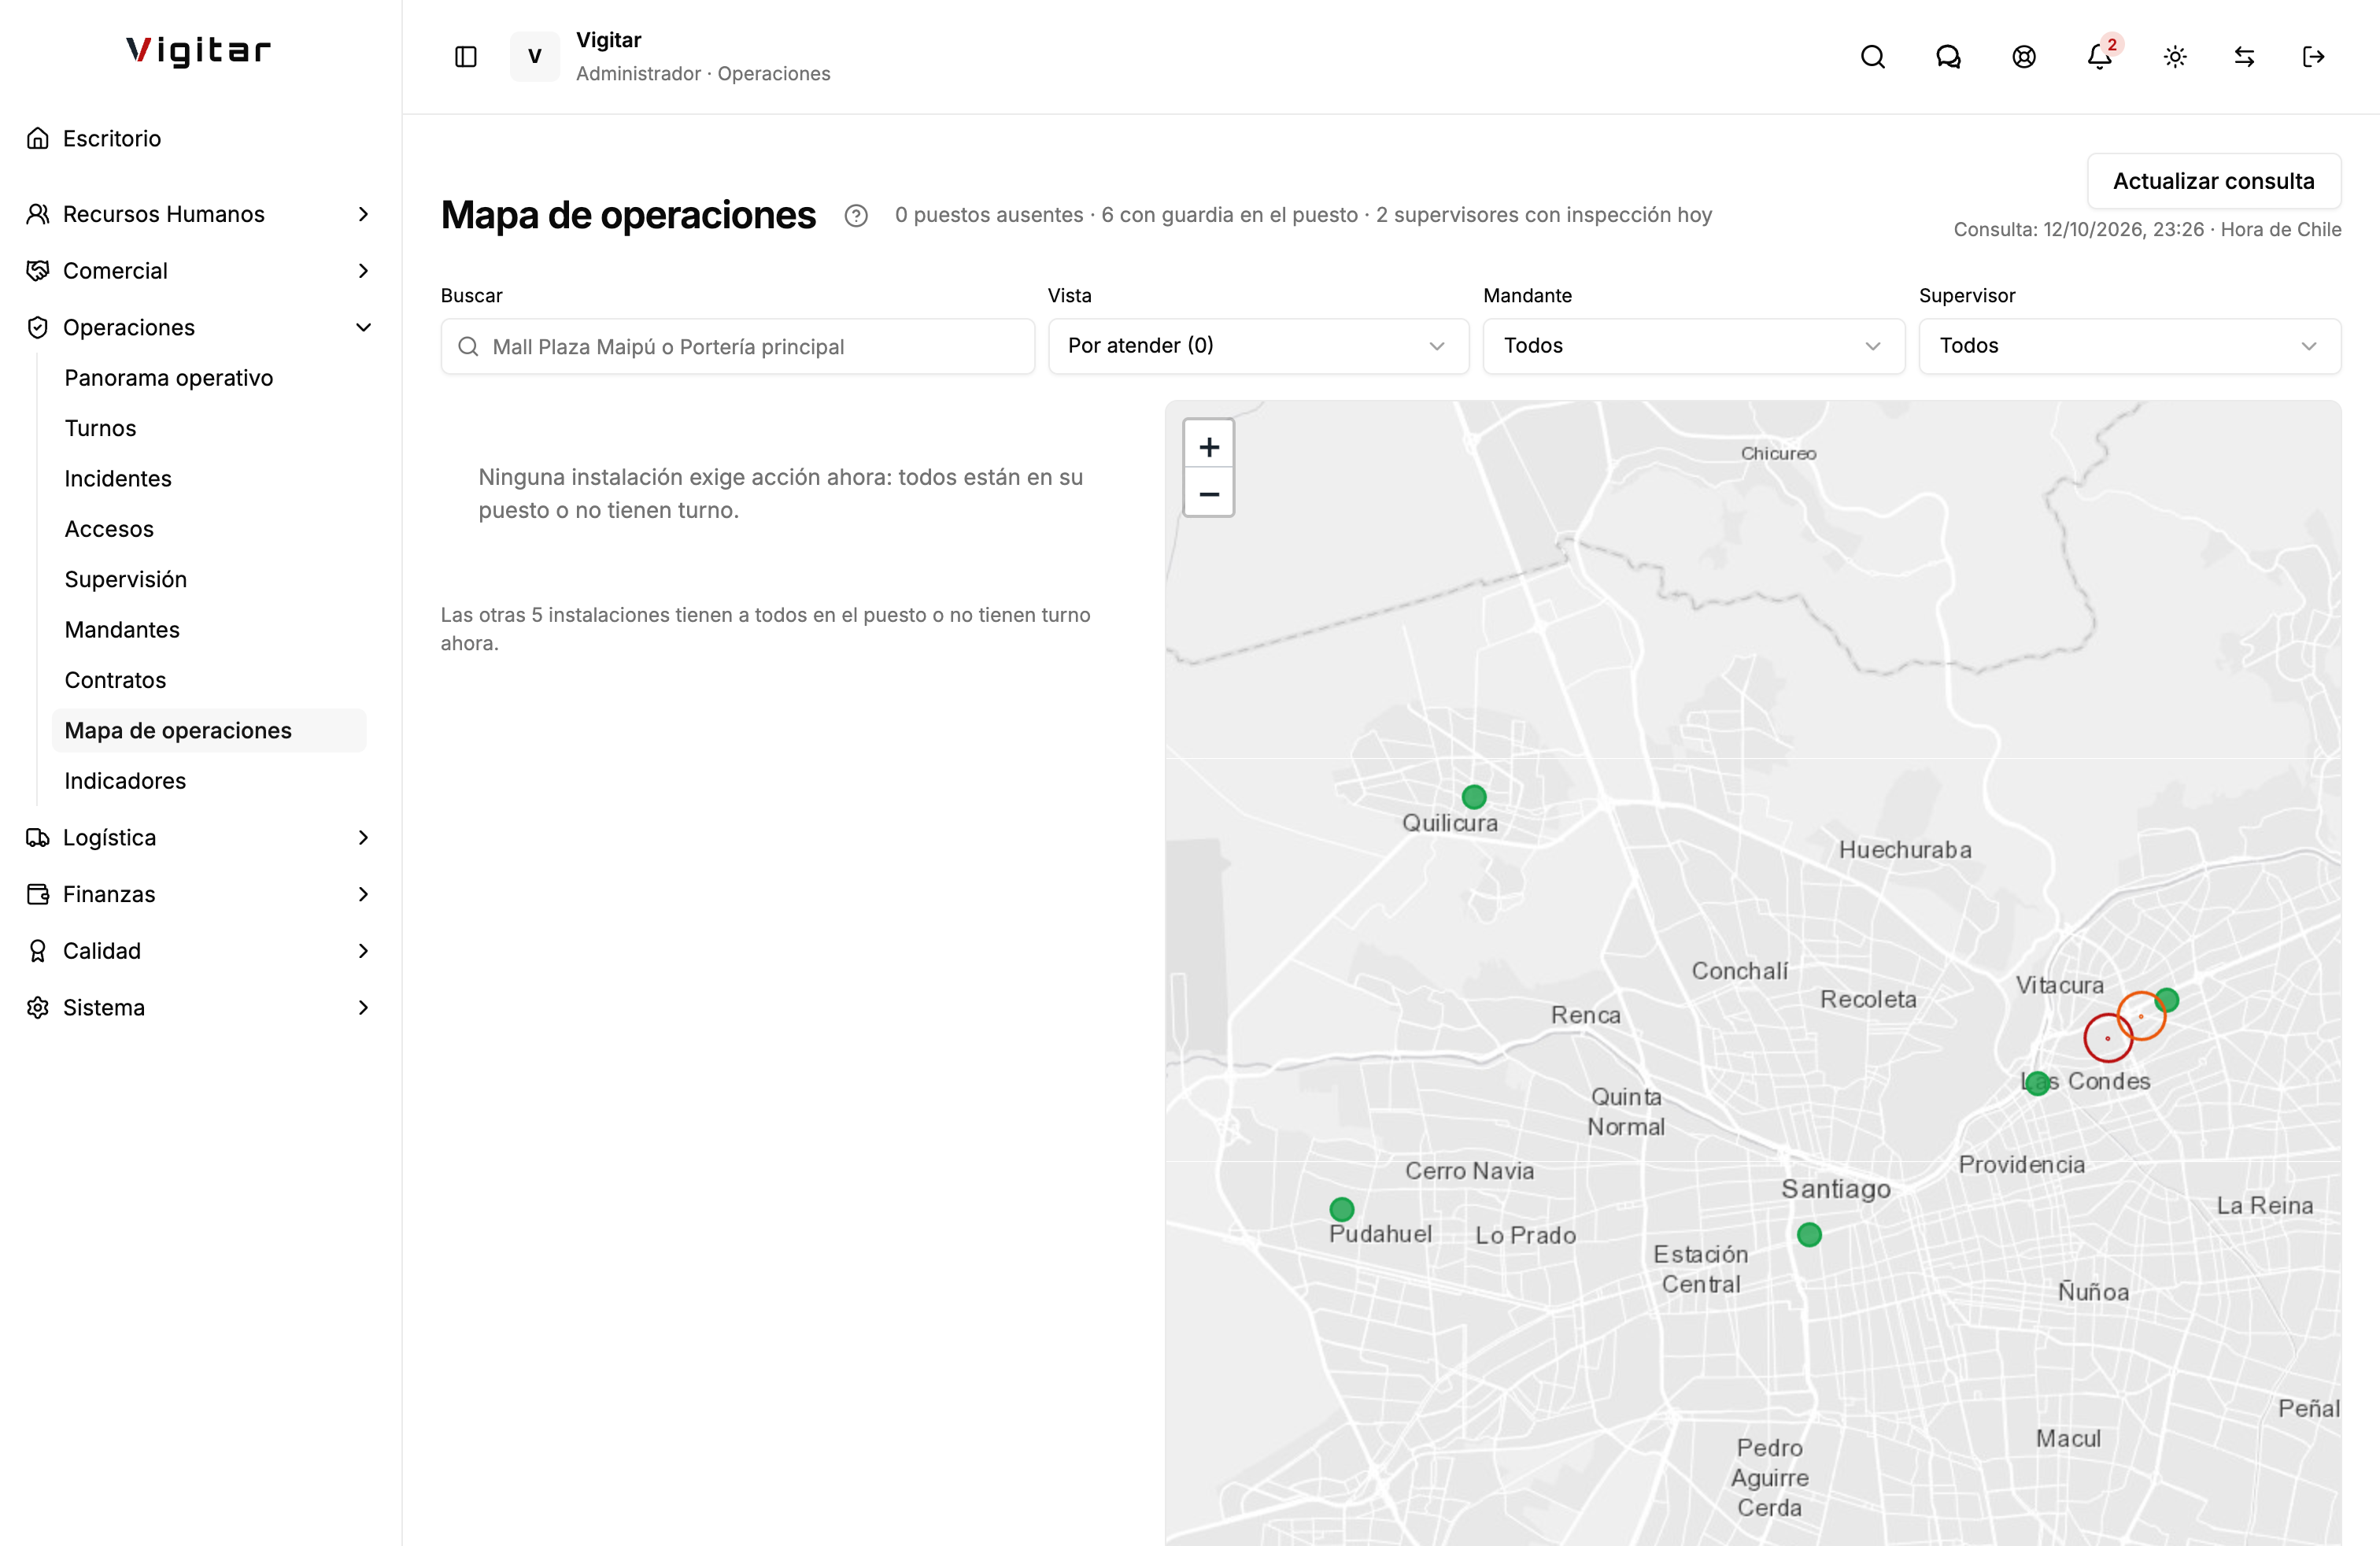This screenshot has height=1546, width=2380.
Task: Open the Mandante dropdown
Action: (1694, 346)
